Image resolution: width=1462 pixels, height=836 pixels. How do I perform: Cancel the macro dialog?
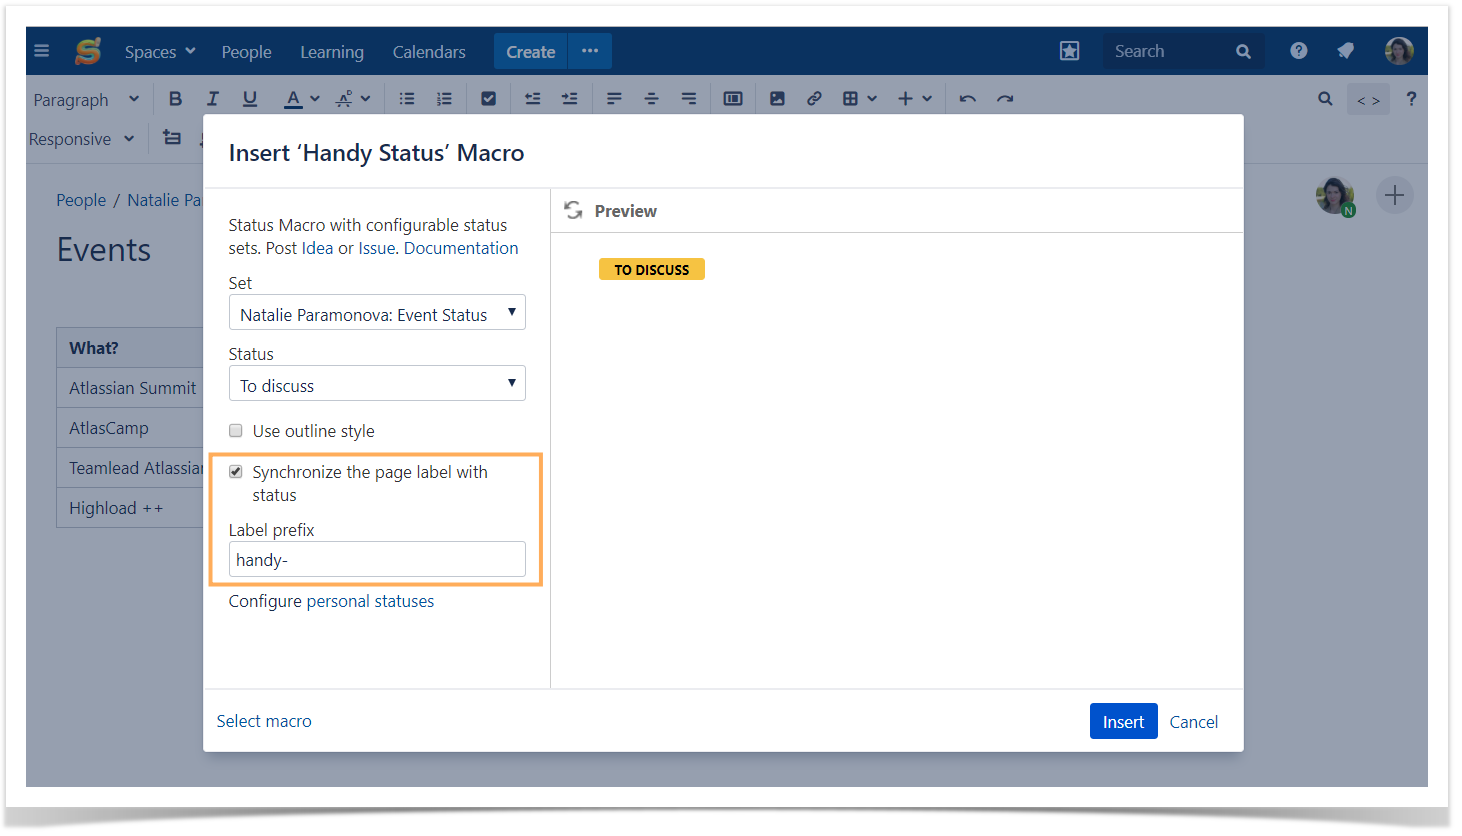coord(1194,721)
